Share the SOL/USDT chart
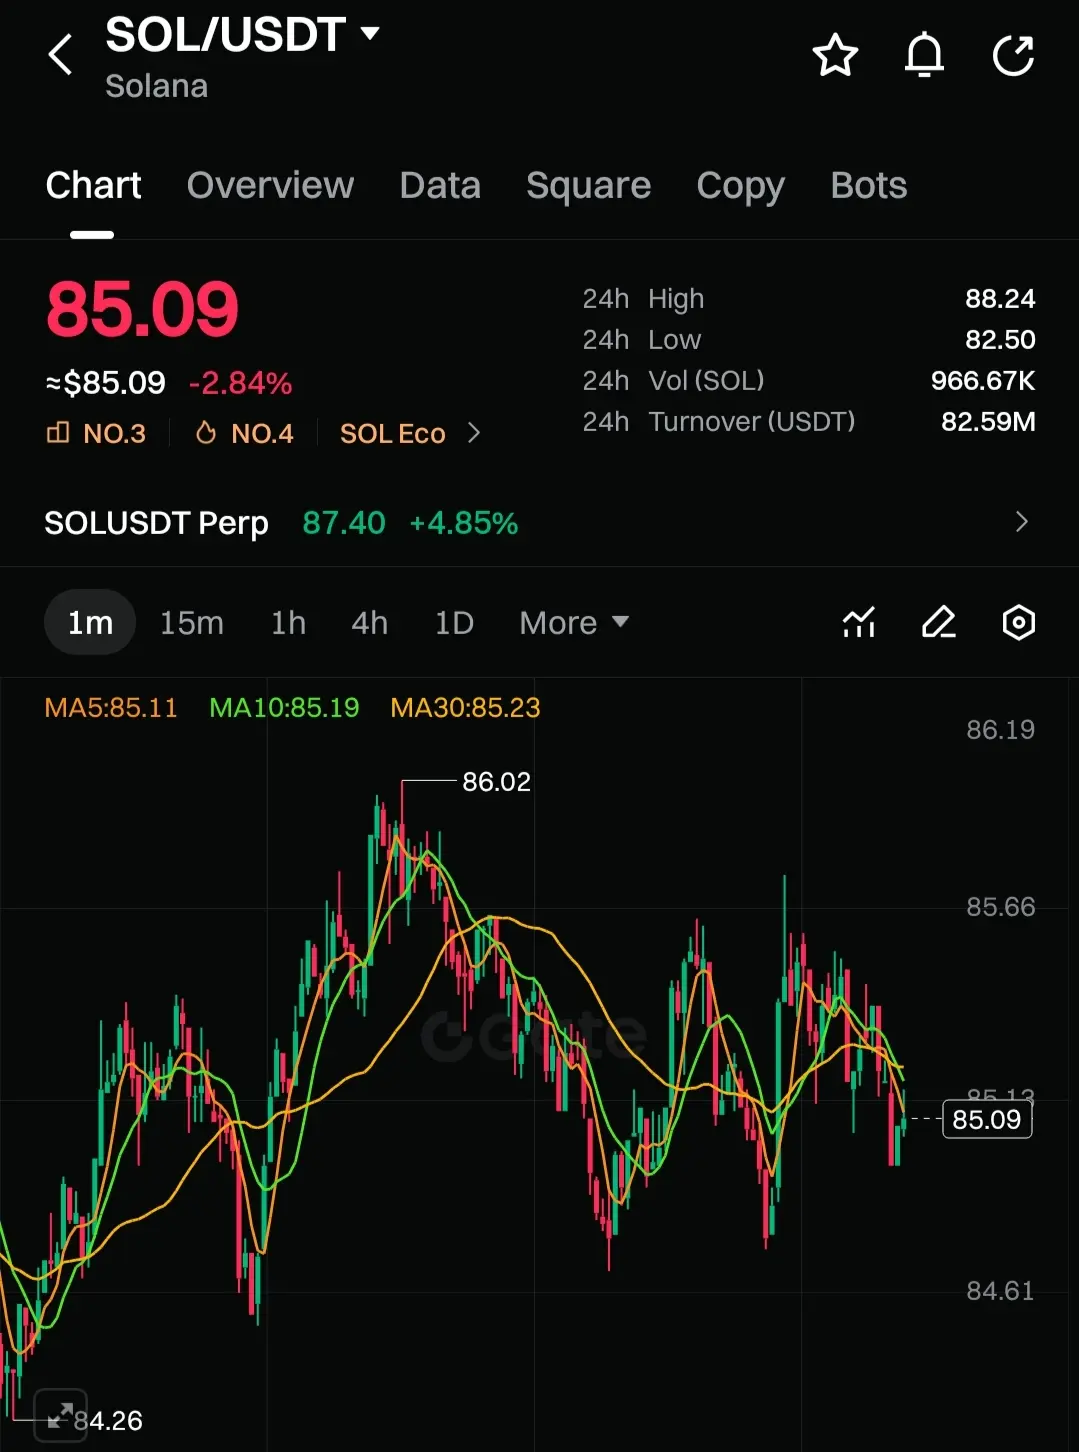The height and width of the screenshot is (1452, 1079). coord(1013,55)
